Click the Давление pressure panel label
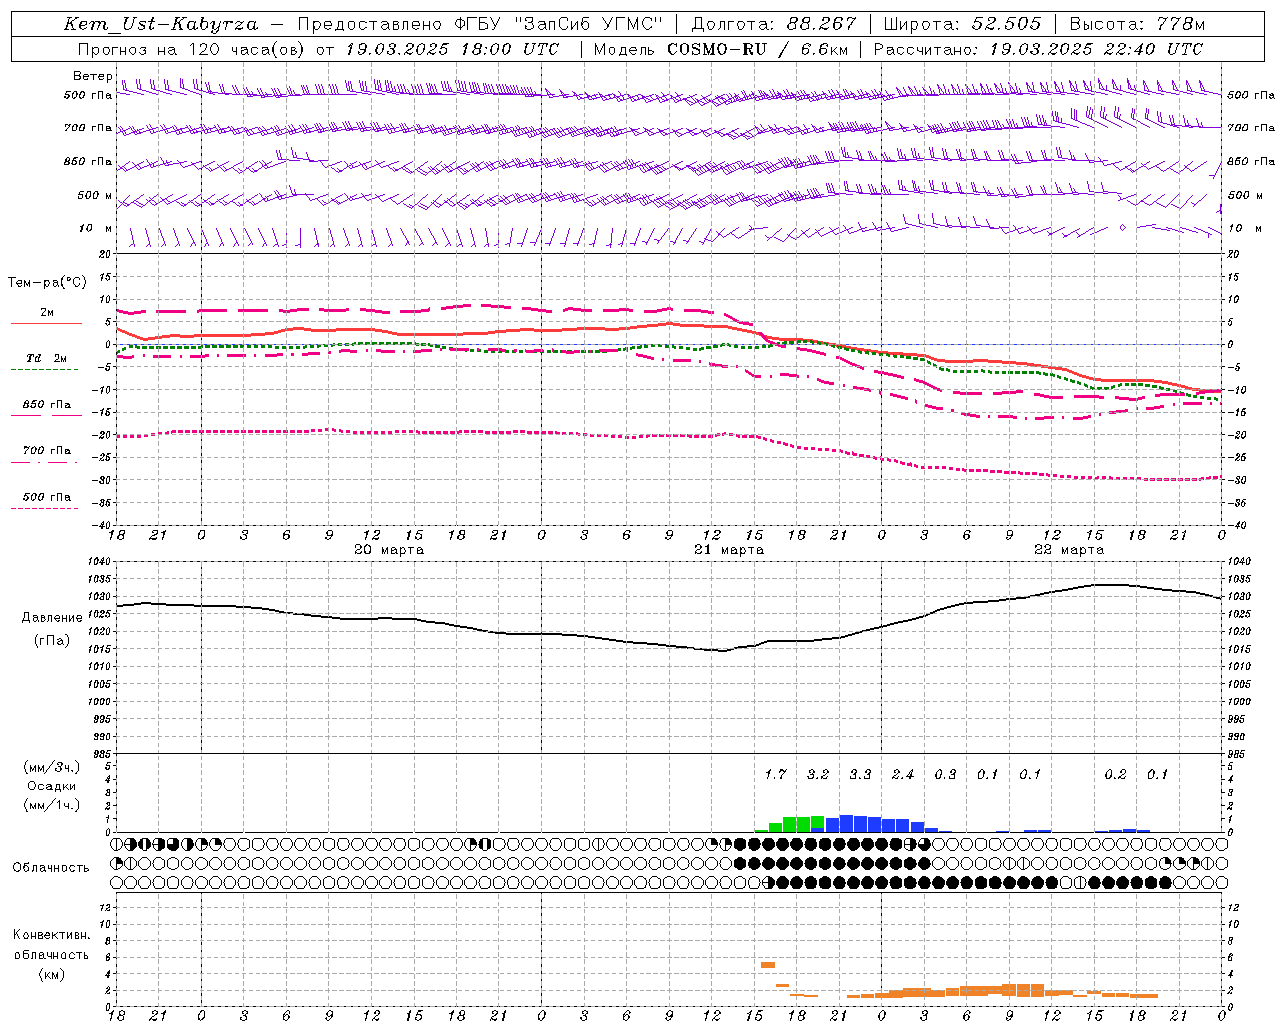 tap(52, 618)
